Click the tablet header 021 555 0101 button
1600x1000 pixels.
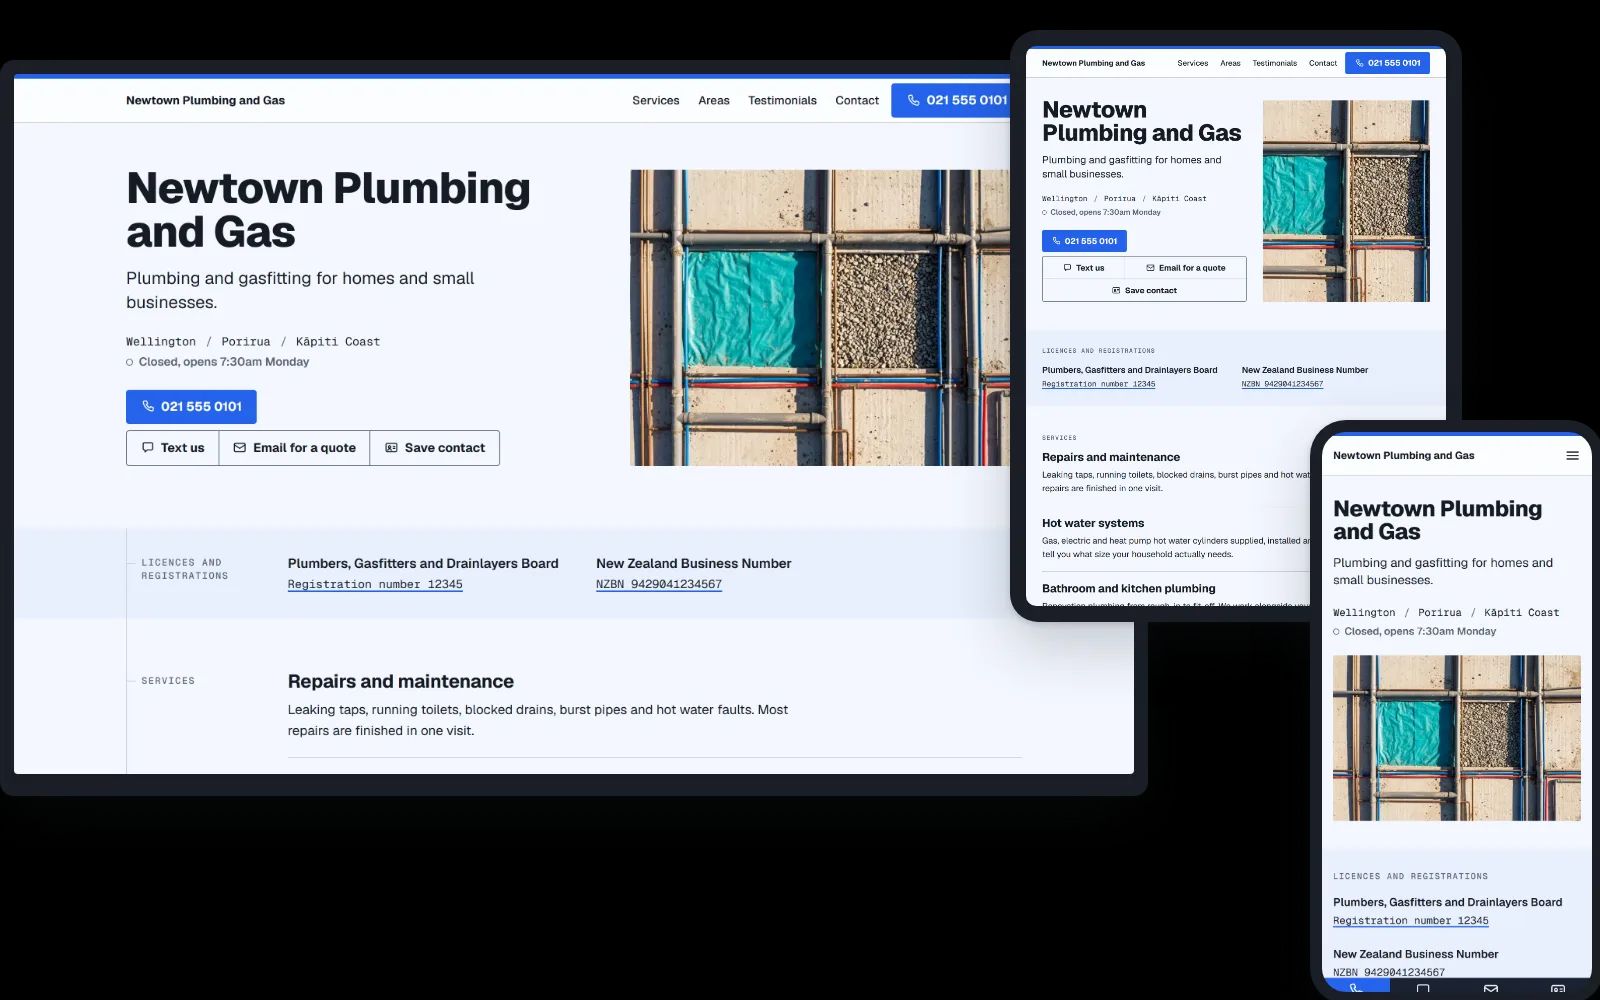tap(1387, 63)
